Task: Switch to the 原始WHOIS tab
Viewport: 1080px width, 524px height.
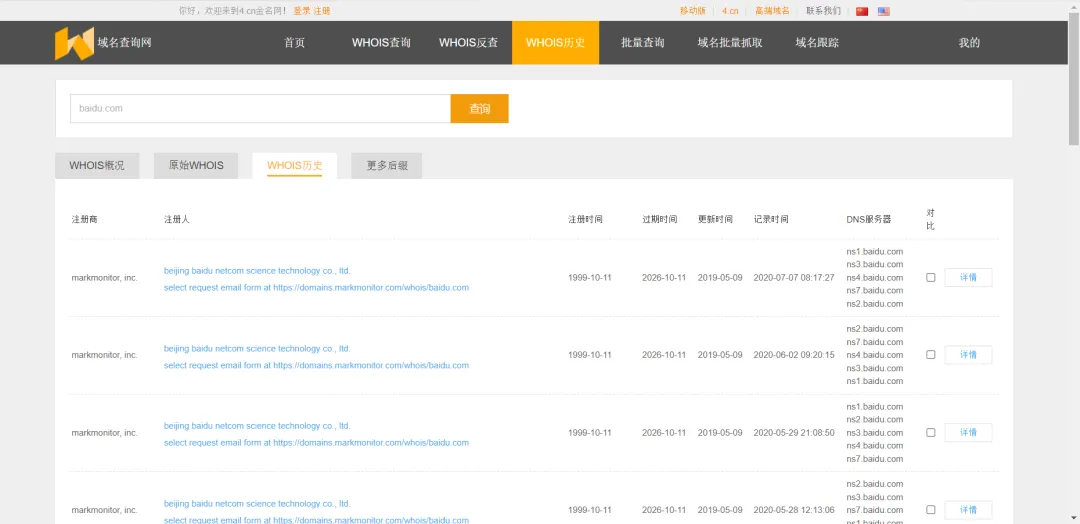Action: point(196,166)
